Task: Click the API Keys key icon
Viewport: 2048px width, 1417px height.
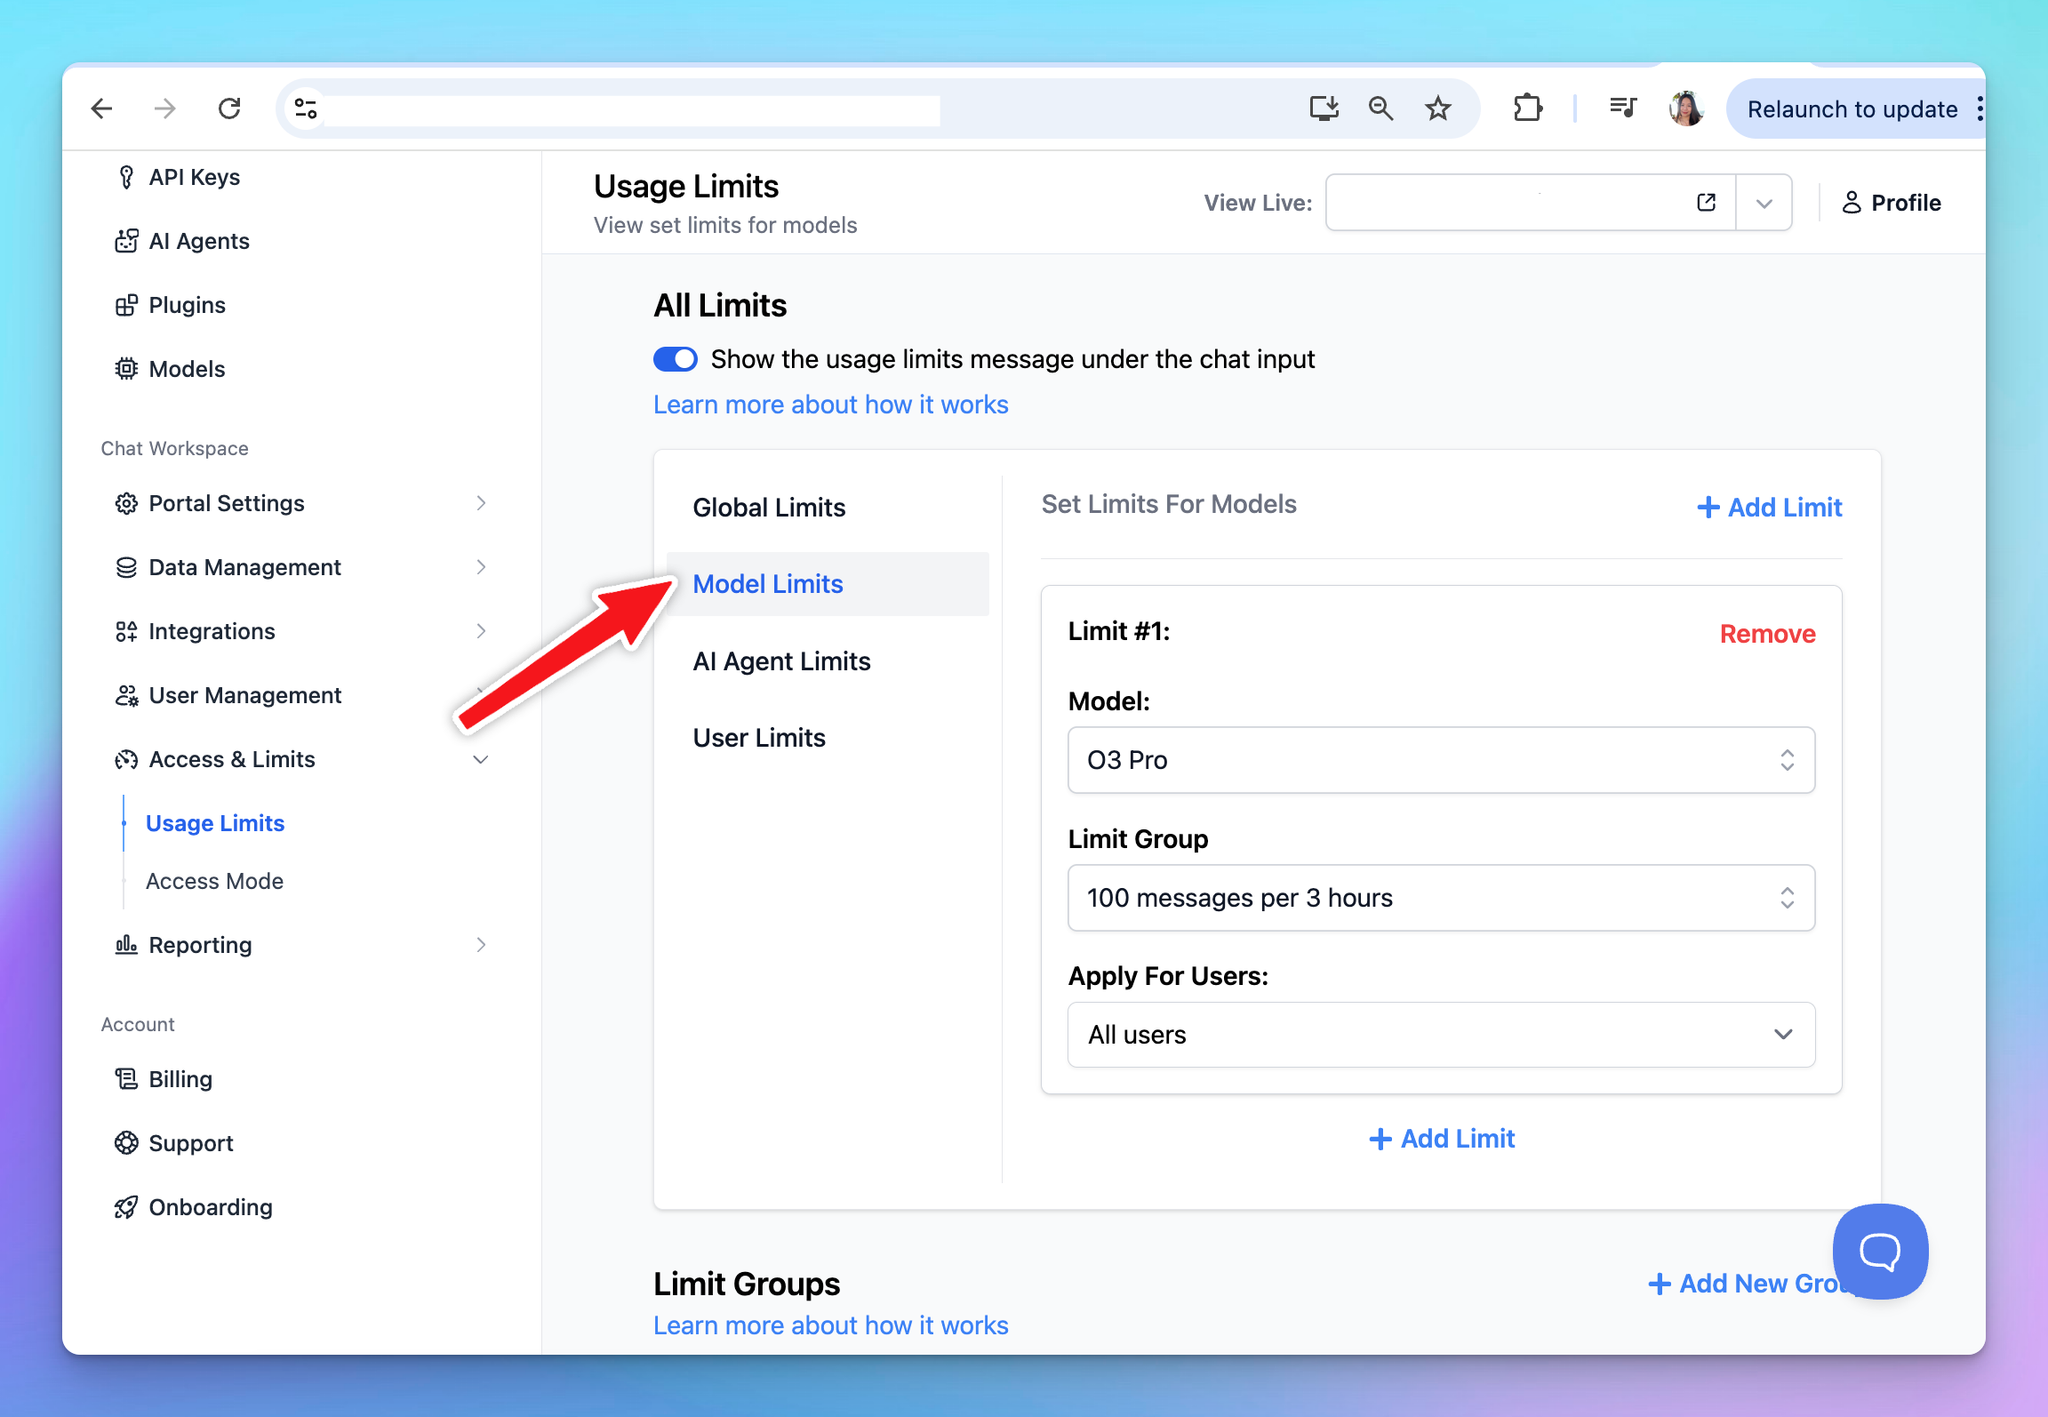Action: click(x=126, y=177)
